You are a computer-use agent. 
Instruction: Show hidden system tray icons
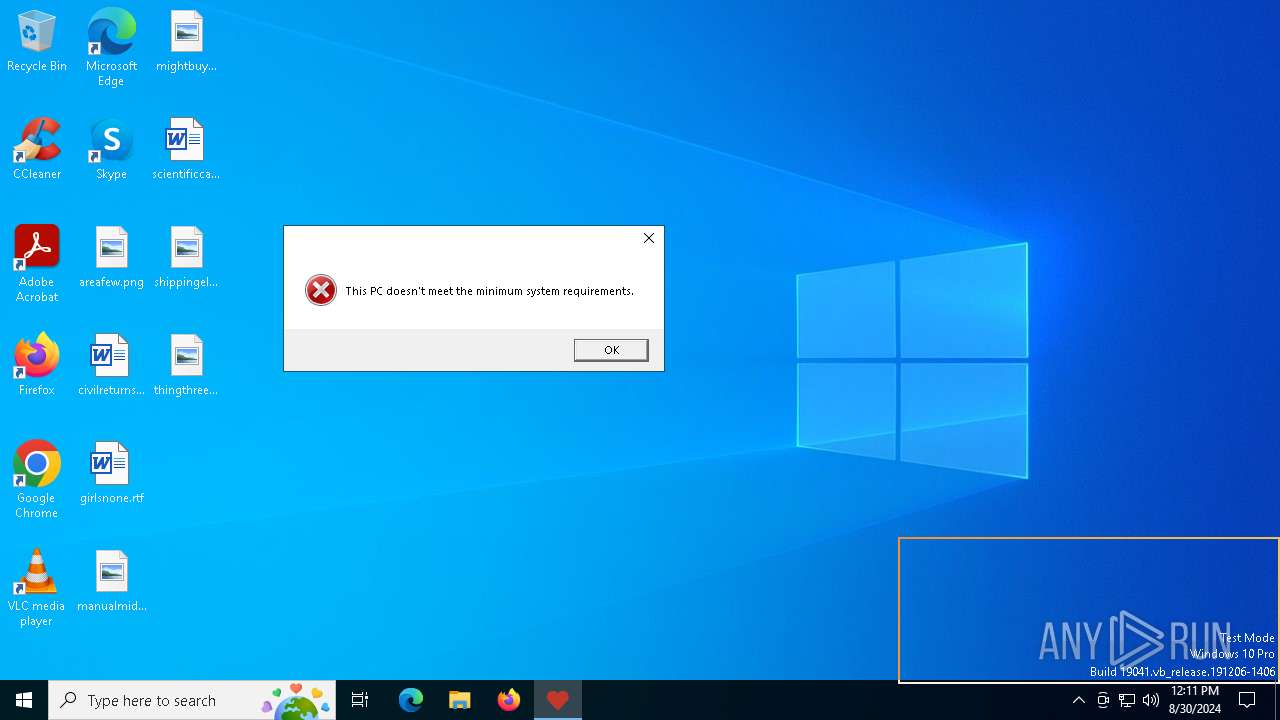tap(1078, 700)
